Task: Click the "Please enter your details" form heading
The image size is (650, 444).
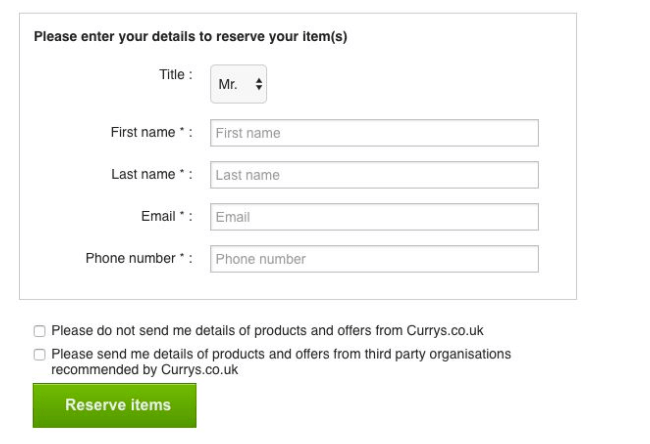Action: tap(190, 36)
